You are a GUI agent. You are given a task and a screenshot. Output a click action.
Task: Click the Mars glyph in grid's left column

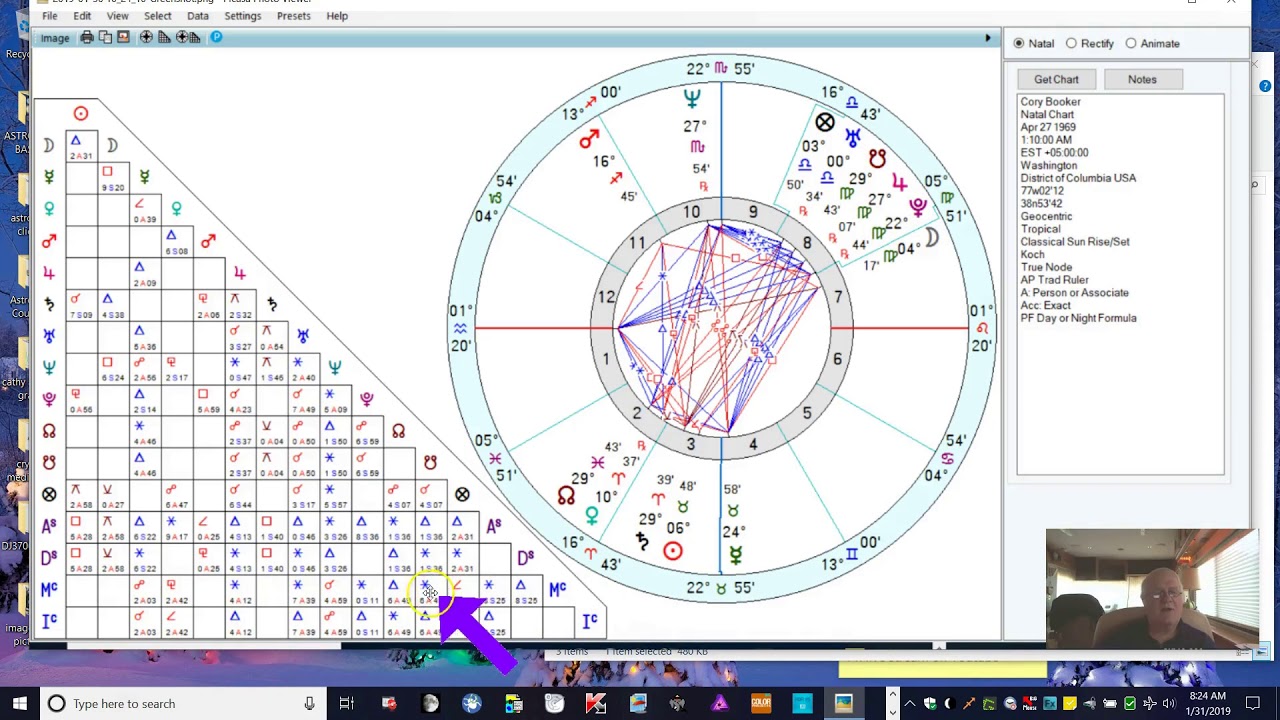(49, 241)
